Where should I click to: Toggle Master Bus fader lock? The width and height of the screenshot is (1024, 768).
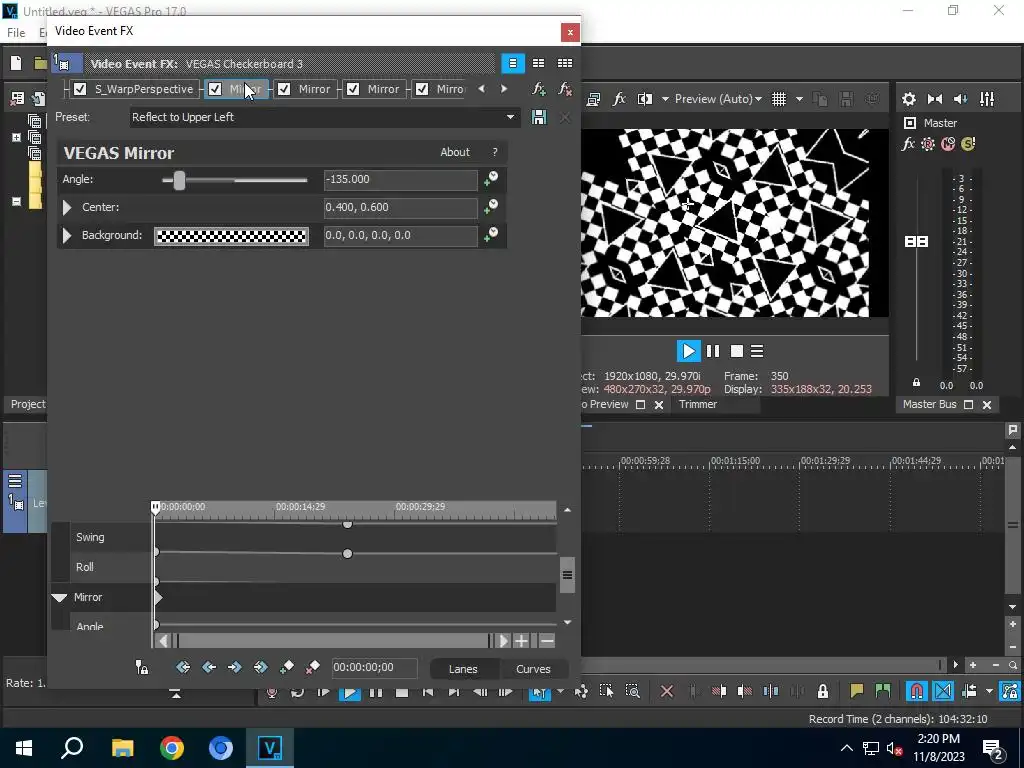tap(916, 383)
